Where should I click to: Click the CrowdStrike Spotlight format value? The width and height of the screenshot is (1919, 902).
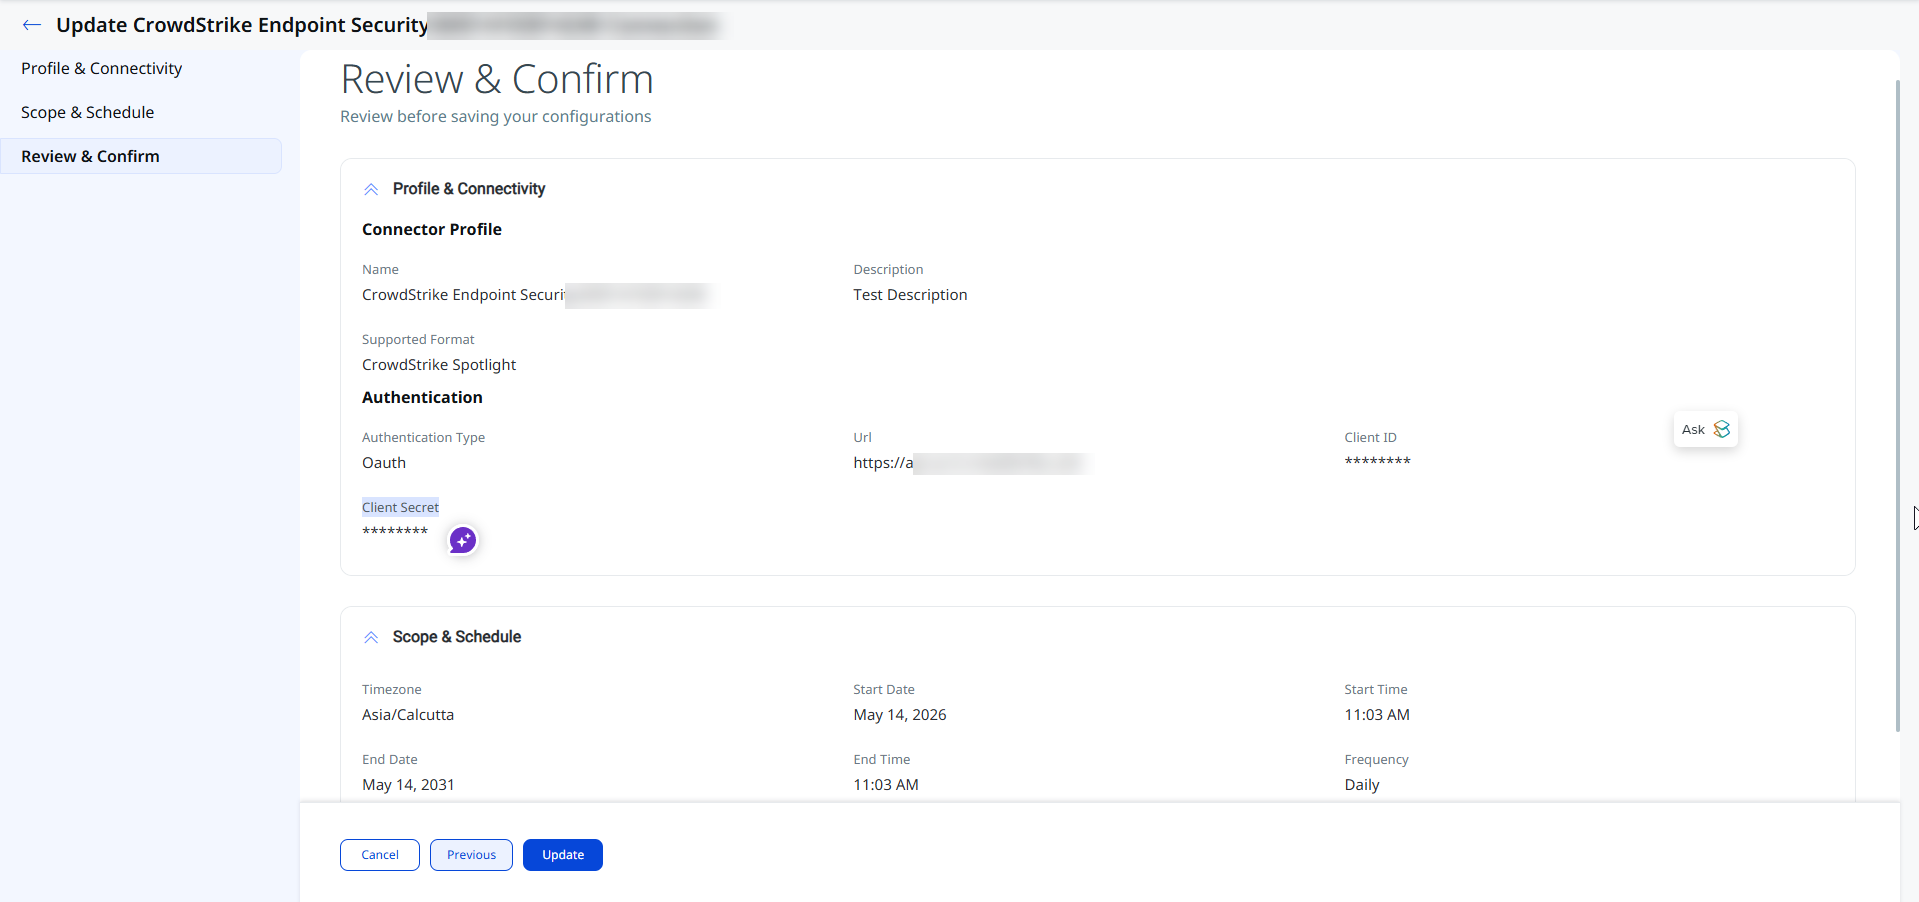(439, 365)
